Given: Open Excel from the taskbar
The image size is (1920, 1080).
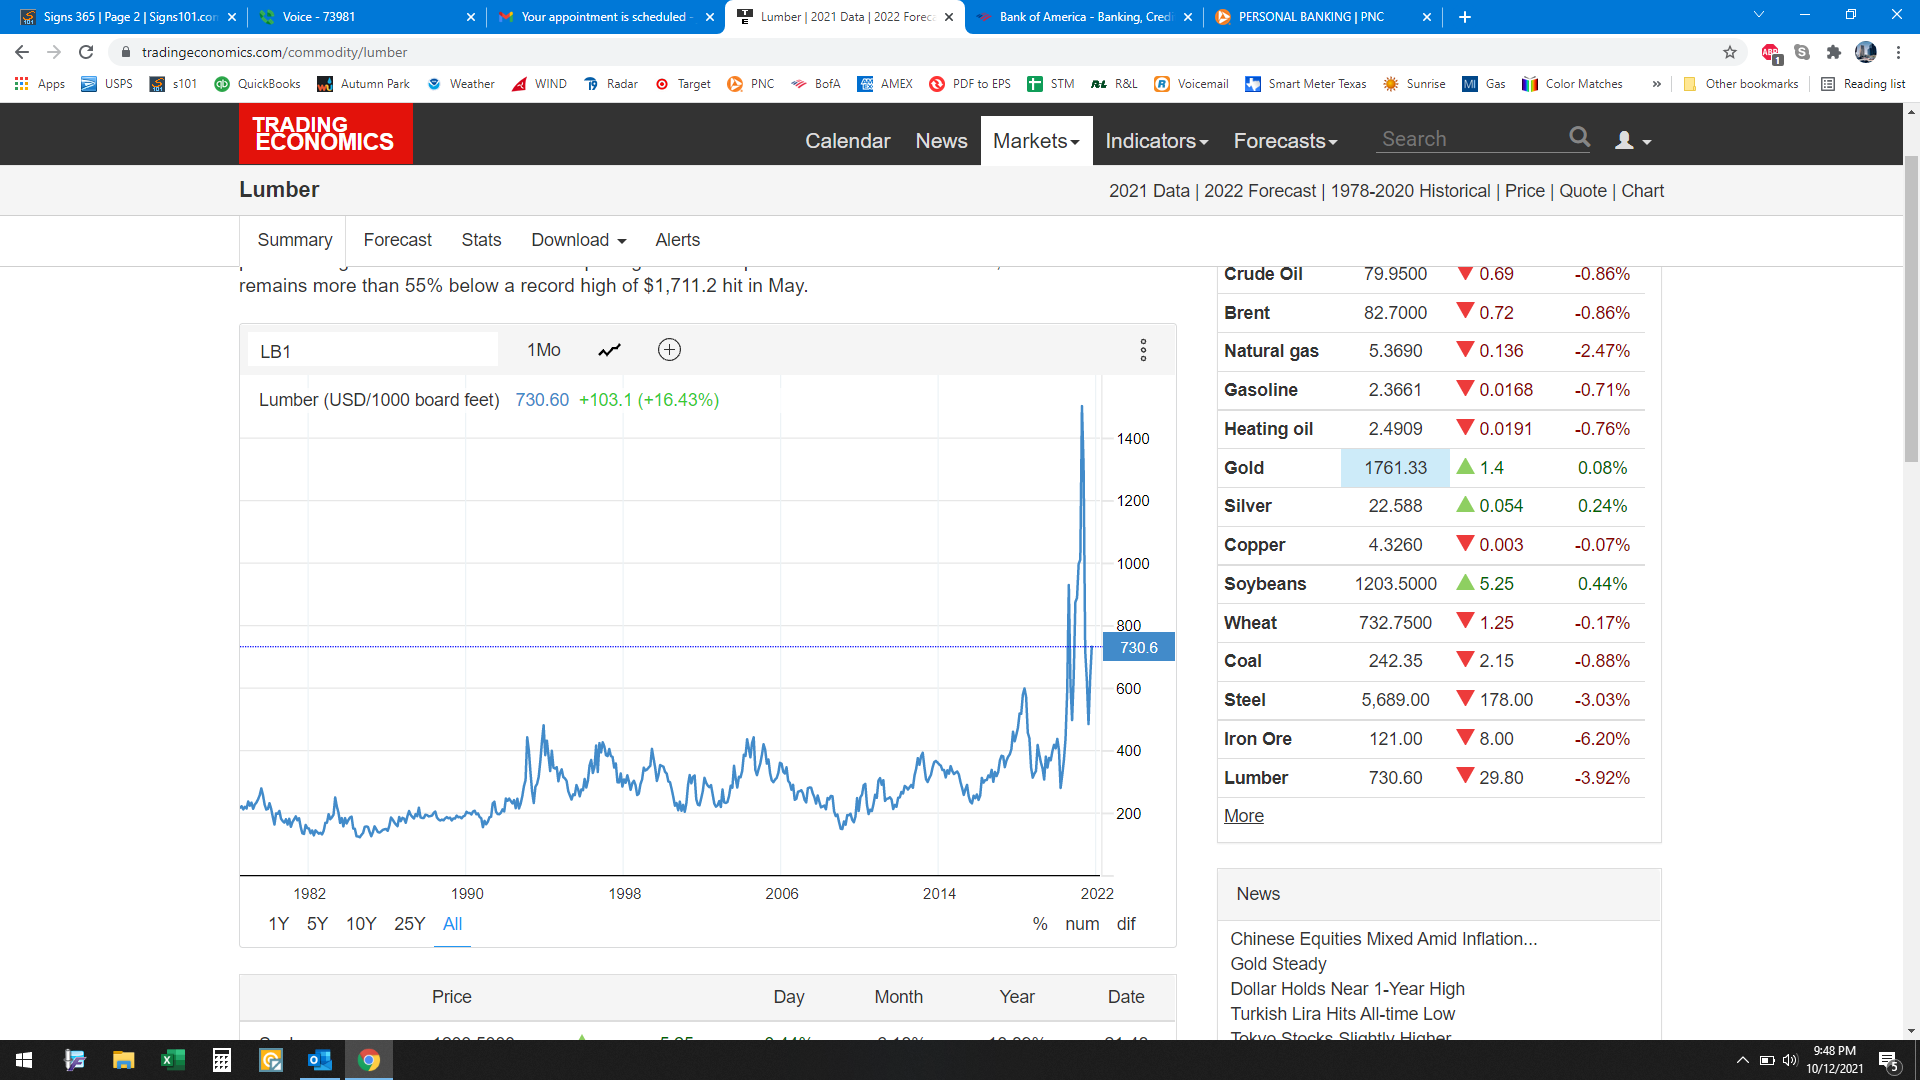Looking at the screenshot, I should [173, 1060].
